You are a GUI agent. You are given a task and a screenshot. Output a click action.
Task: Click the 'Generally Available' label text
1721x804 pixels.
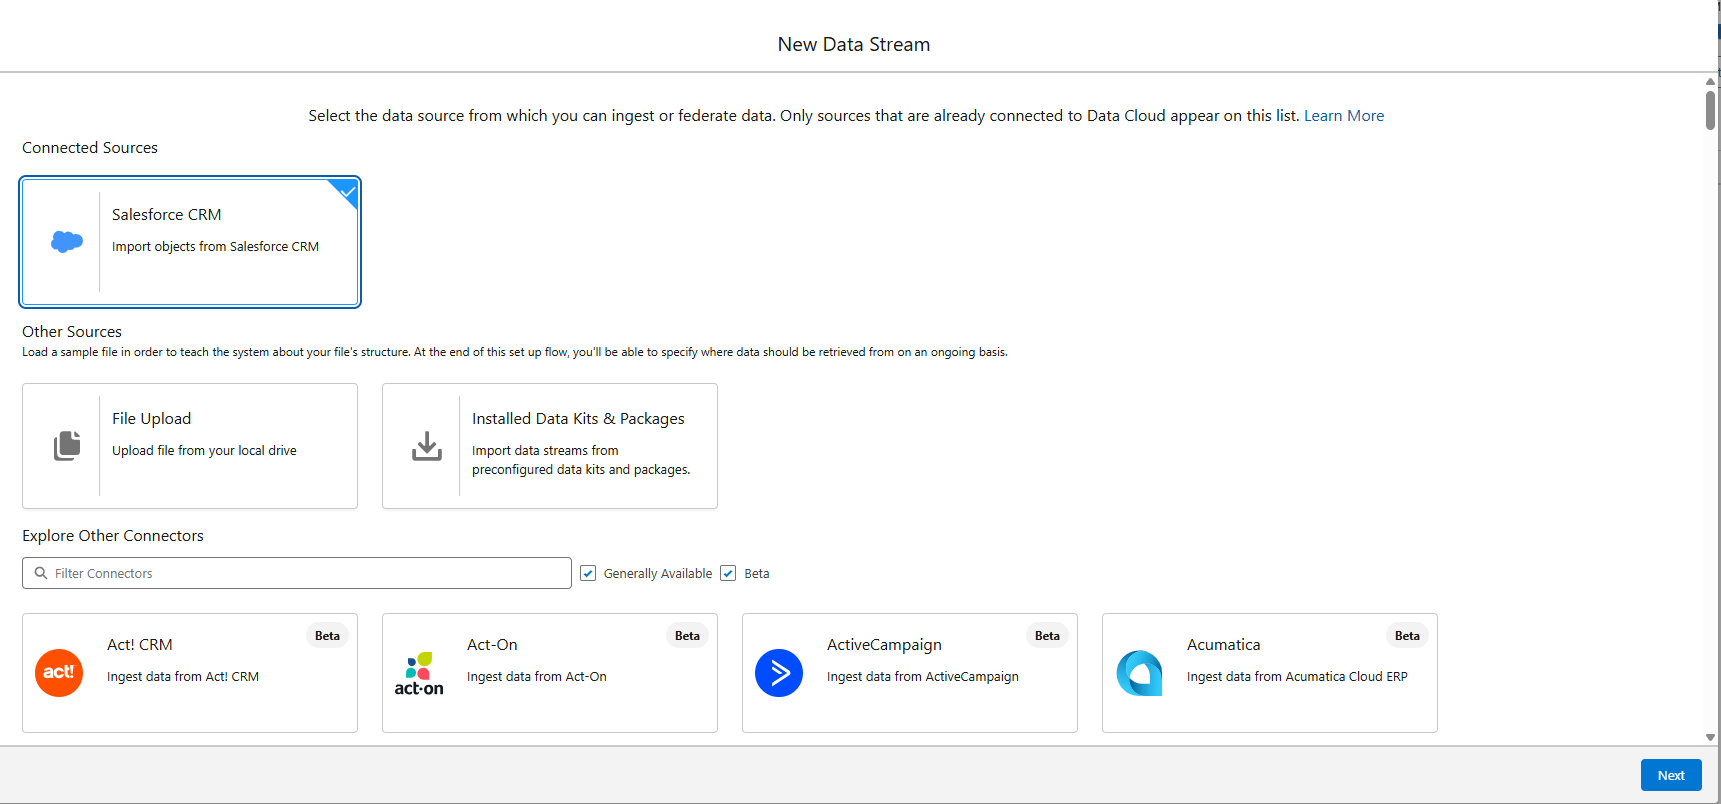click(658, 573)
